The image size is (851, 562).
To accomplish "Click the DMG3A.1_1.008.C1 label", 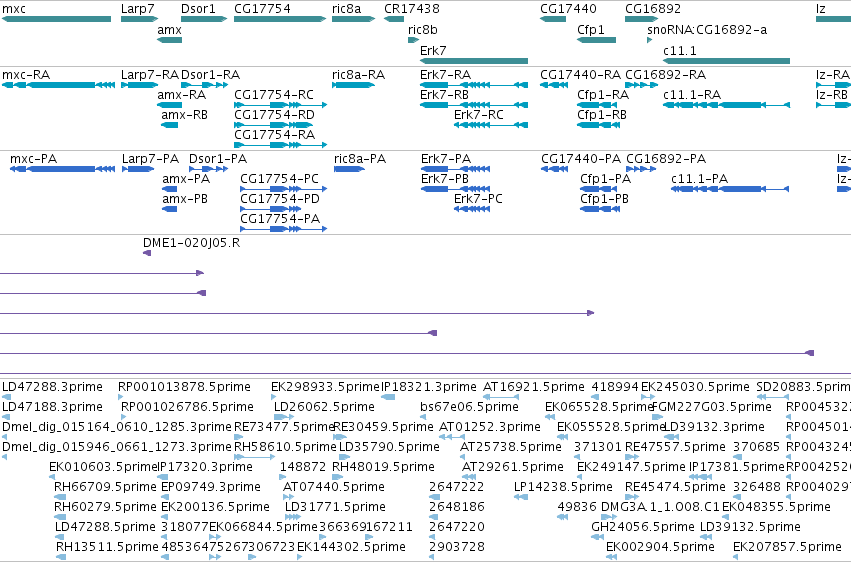I will (x=660, y=507).
